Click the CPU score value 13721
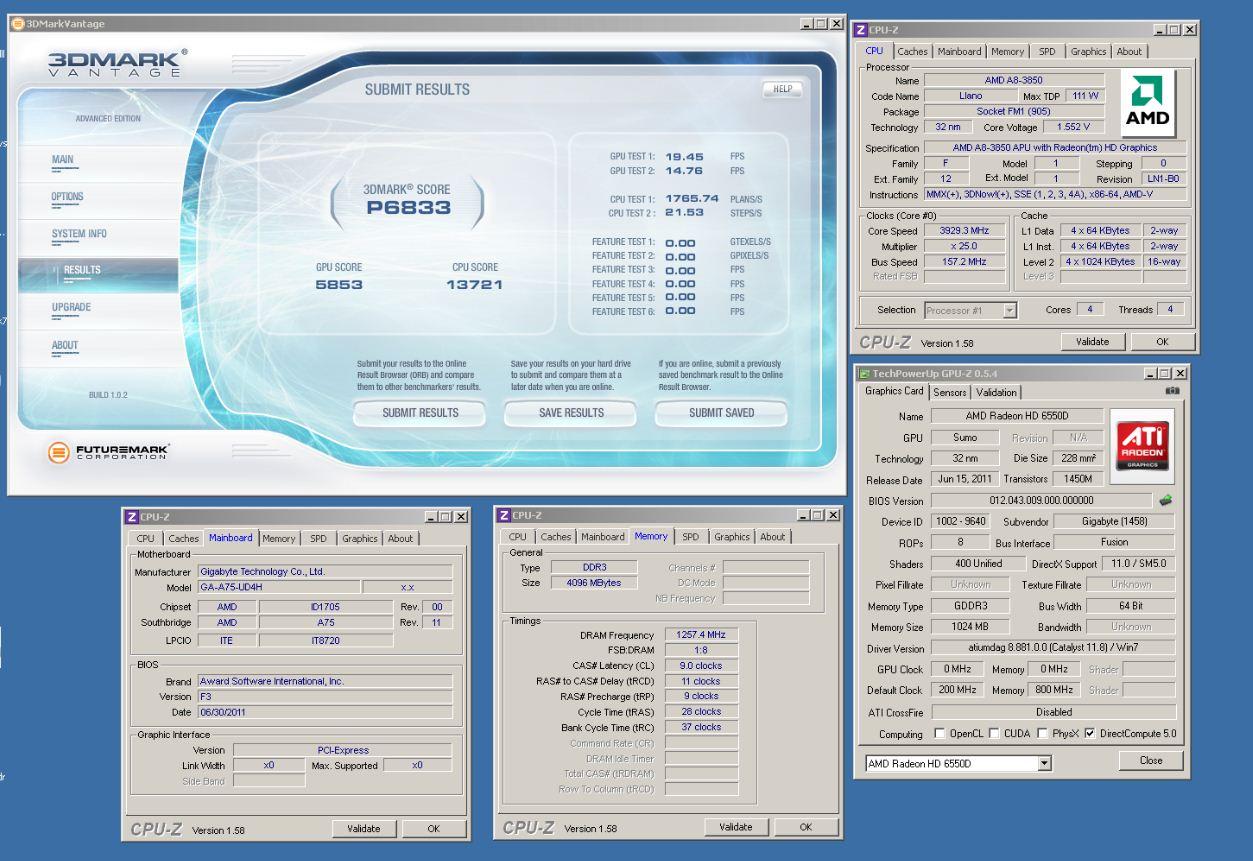Screen dimensions: 1253x861 (x=474, y=285)
